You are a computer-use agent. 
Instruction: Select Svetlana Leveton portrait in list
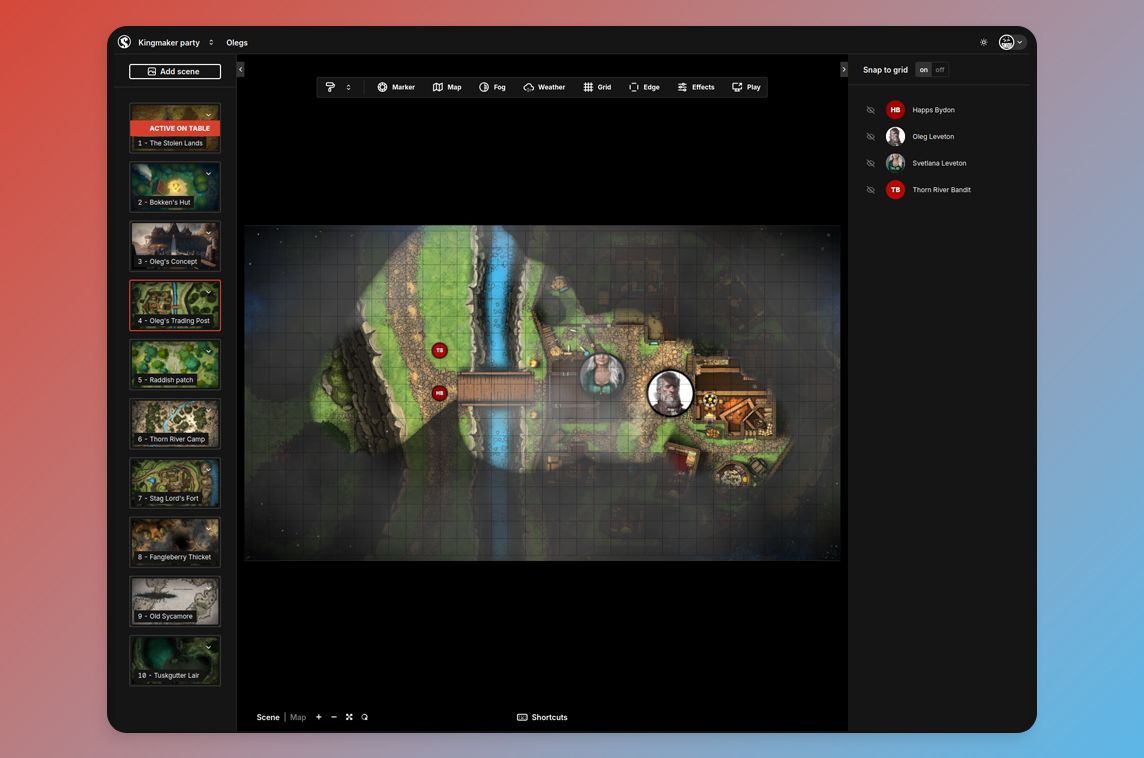point(895,163)
